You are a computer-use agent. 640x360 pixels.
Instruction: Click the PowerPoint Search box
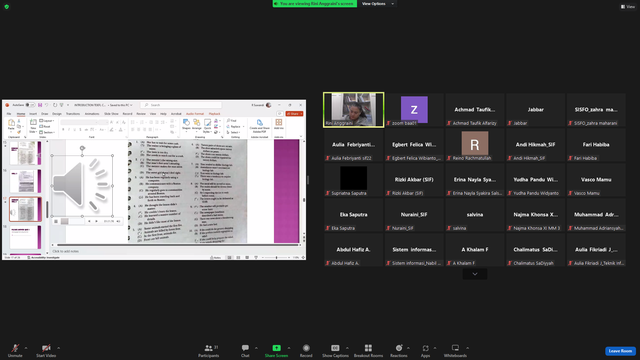181,105
